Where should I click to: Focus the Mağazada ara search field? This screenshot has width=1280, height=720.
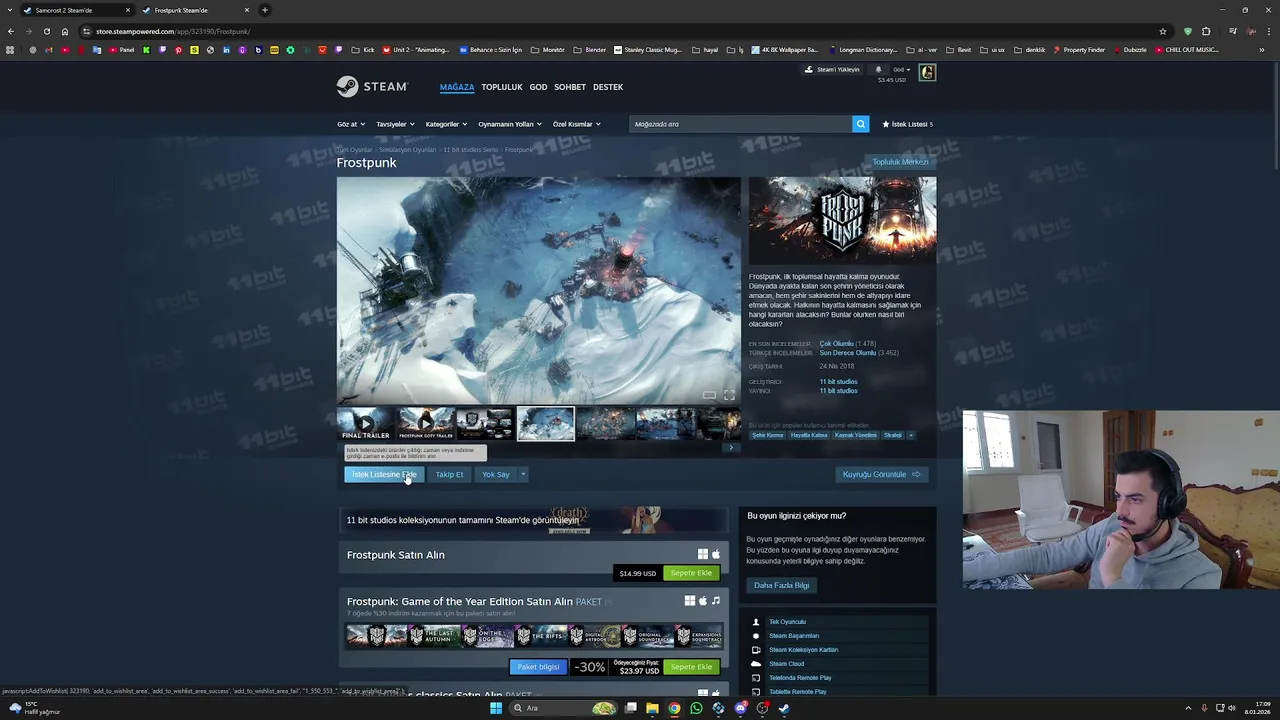click(x=740, y=124)
